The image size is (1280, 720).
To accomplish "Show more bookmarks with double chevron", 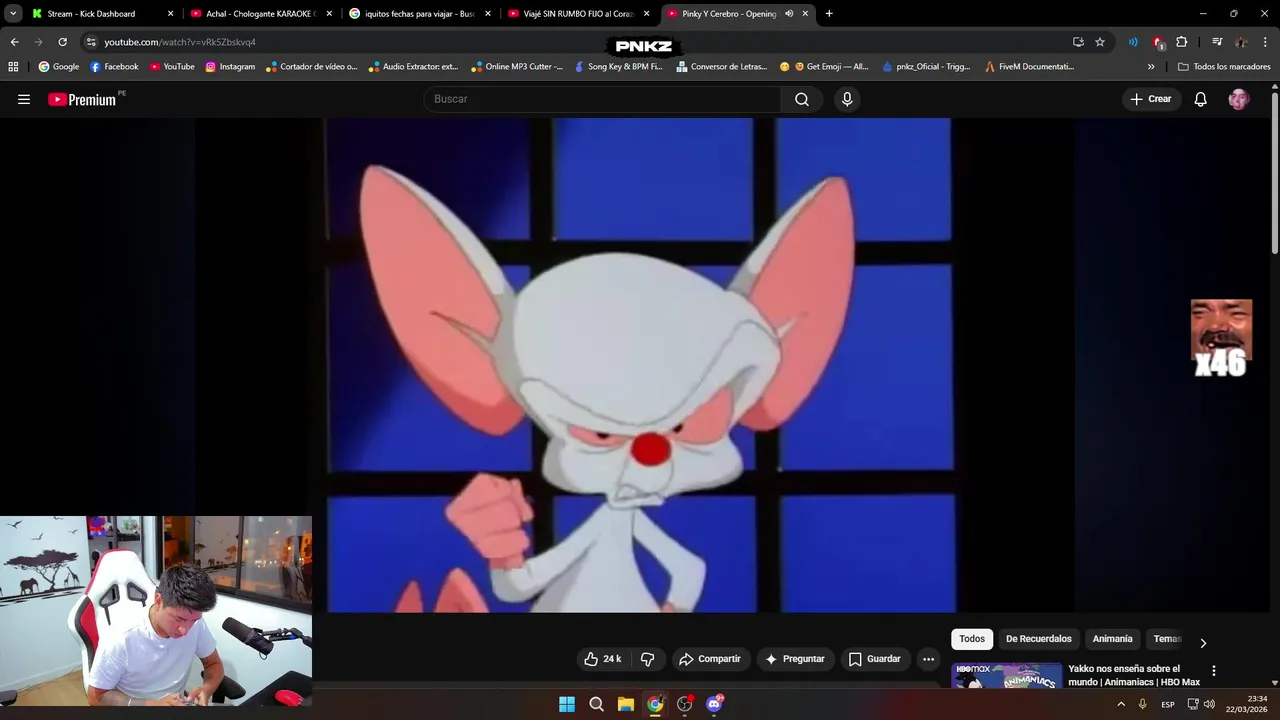I will pos(1151,67).
